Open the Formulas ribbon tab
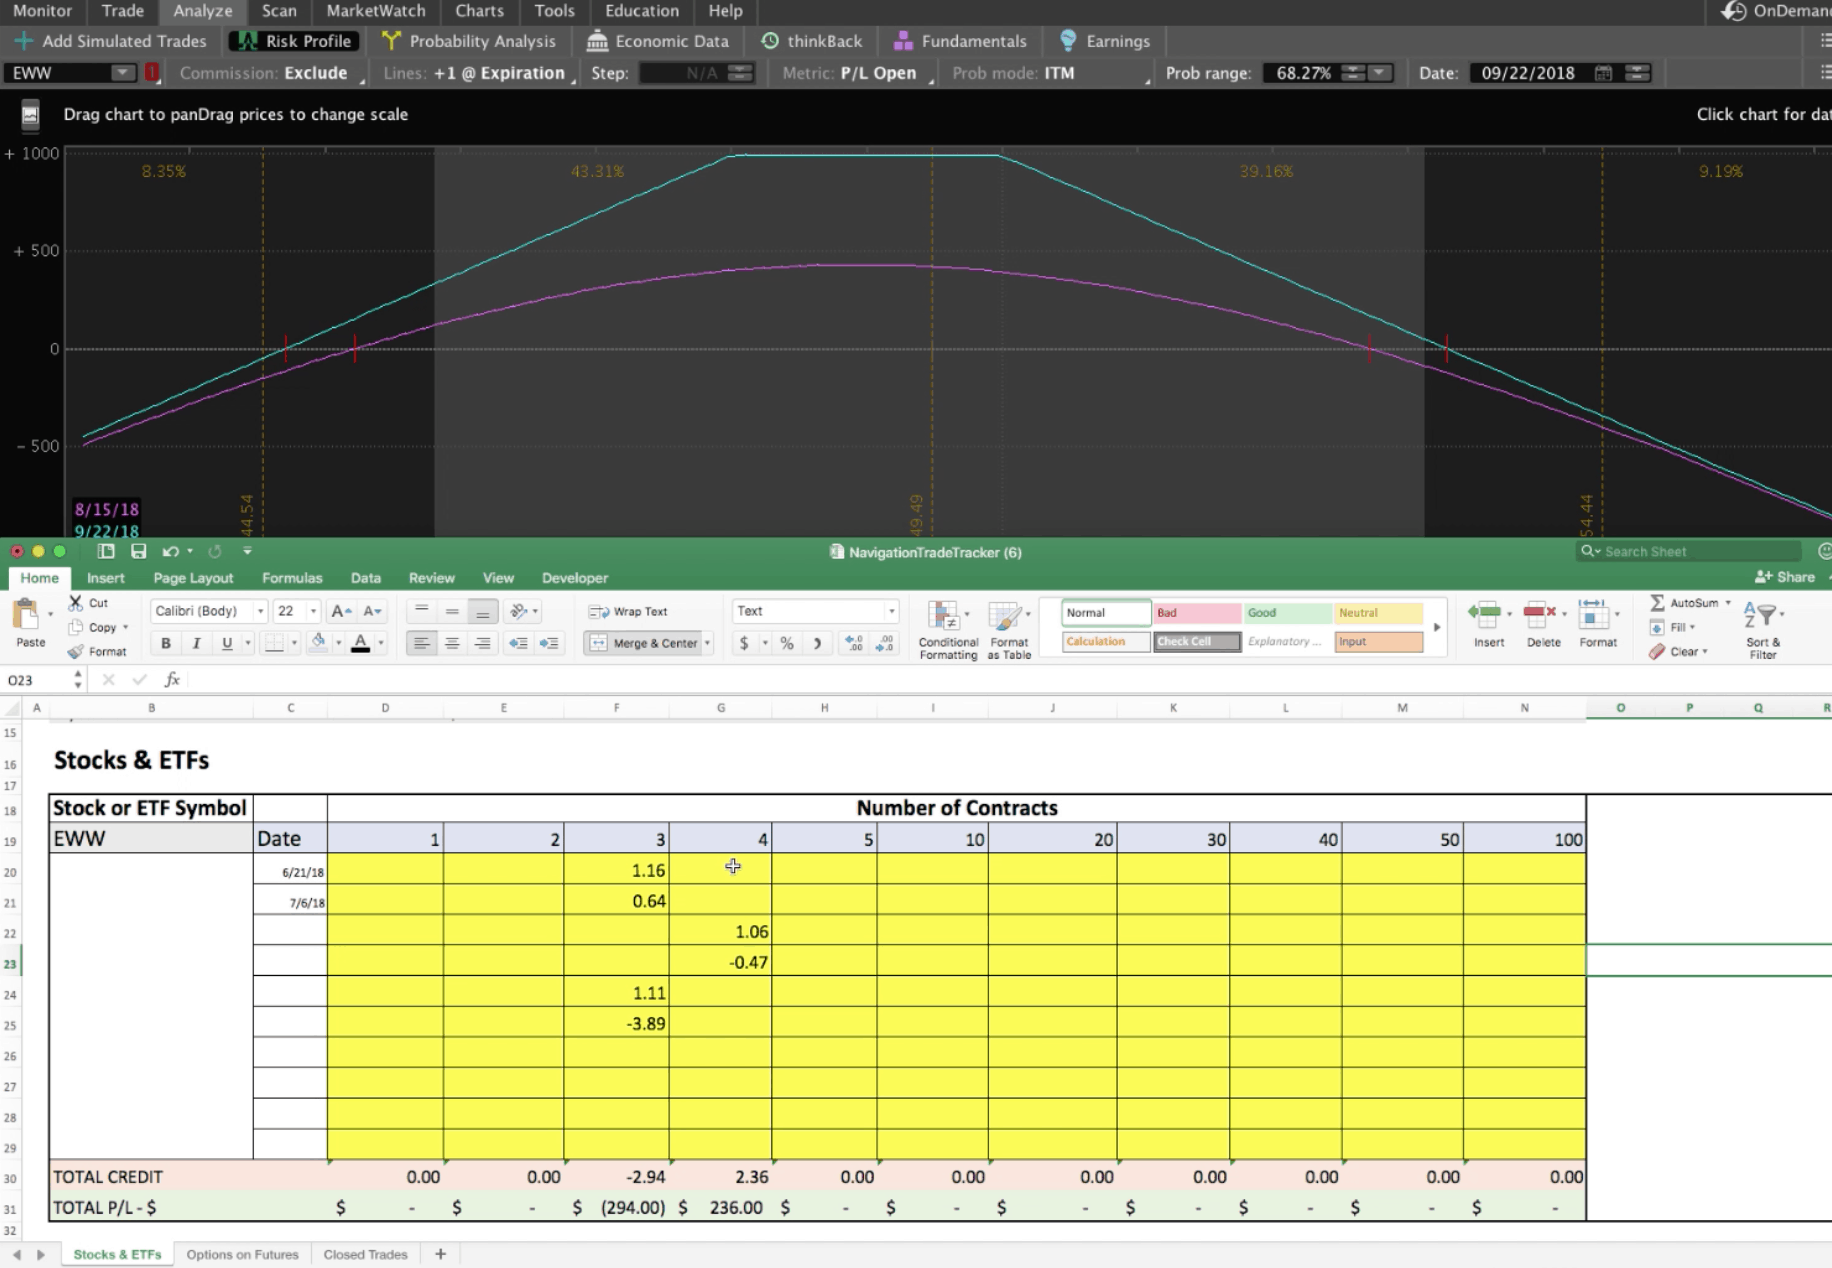Screen dimensions: 1832x1268 point(292,578)
